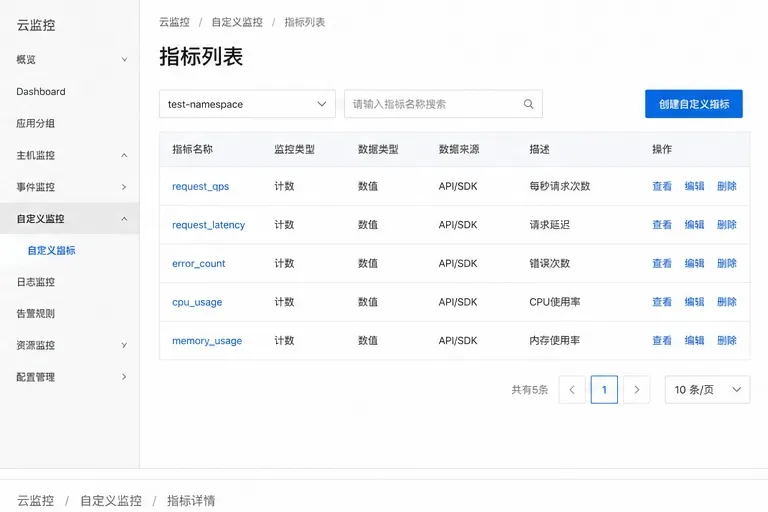Screen dimensions: 768x512
Task: Go to next page arrow
Action: pos(636,390)
